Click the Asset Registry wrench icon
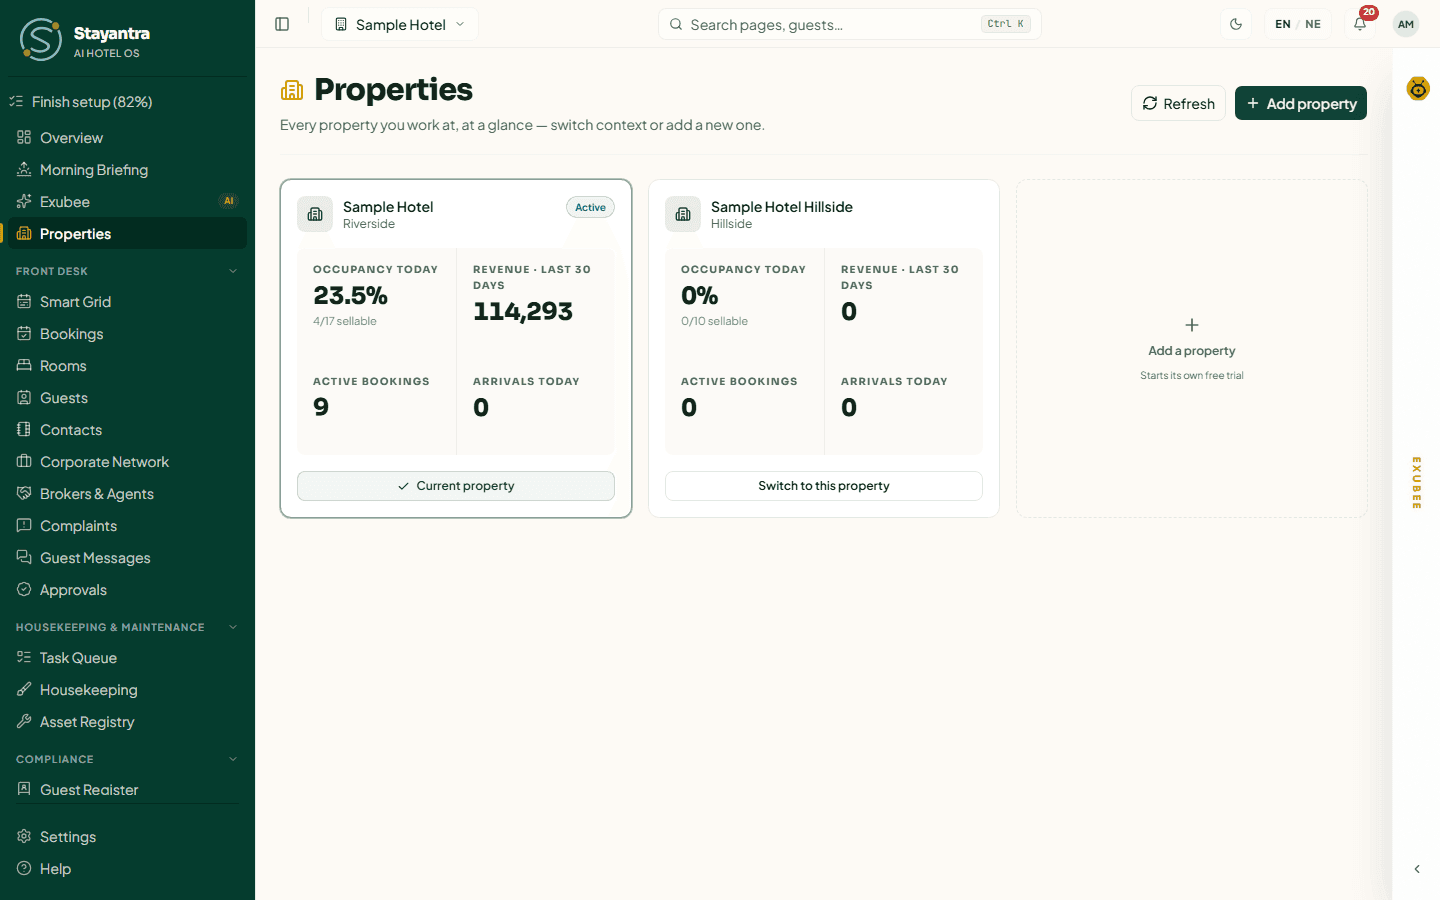The height and width of the screenshot is (900, 1440). tap(24, 721)
